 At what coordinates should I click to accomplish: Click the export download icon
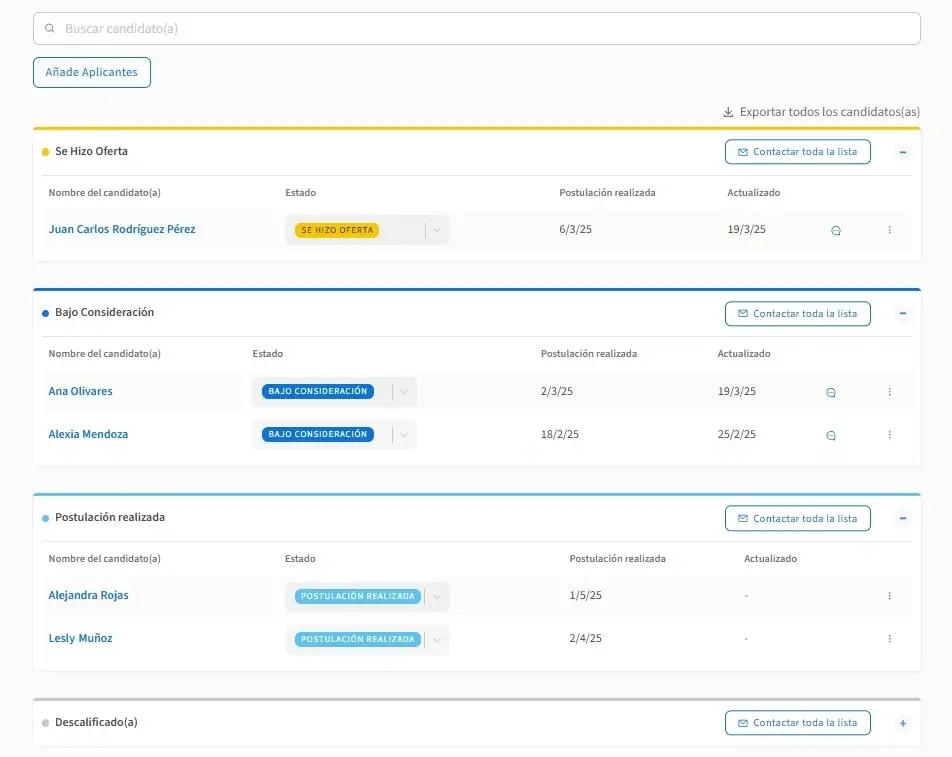coord(728,112)
